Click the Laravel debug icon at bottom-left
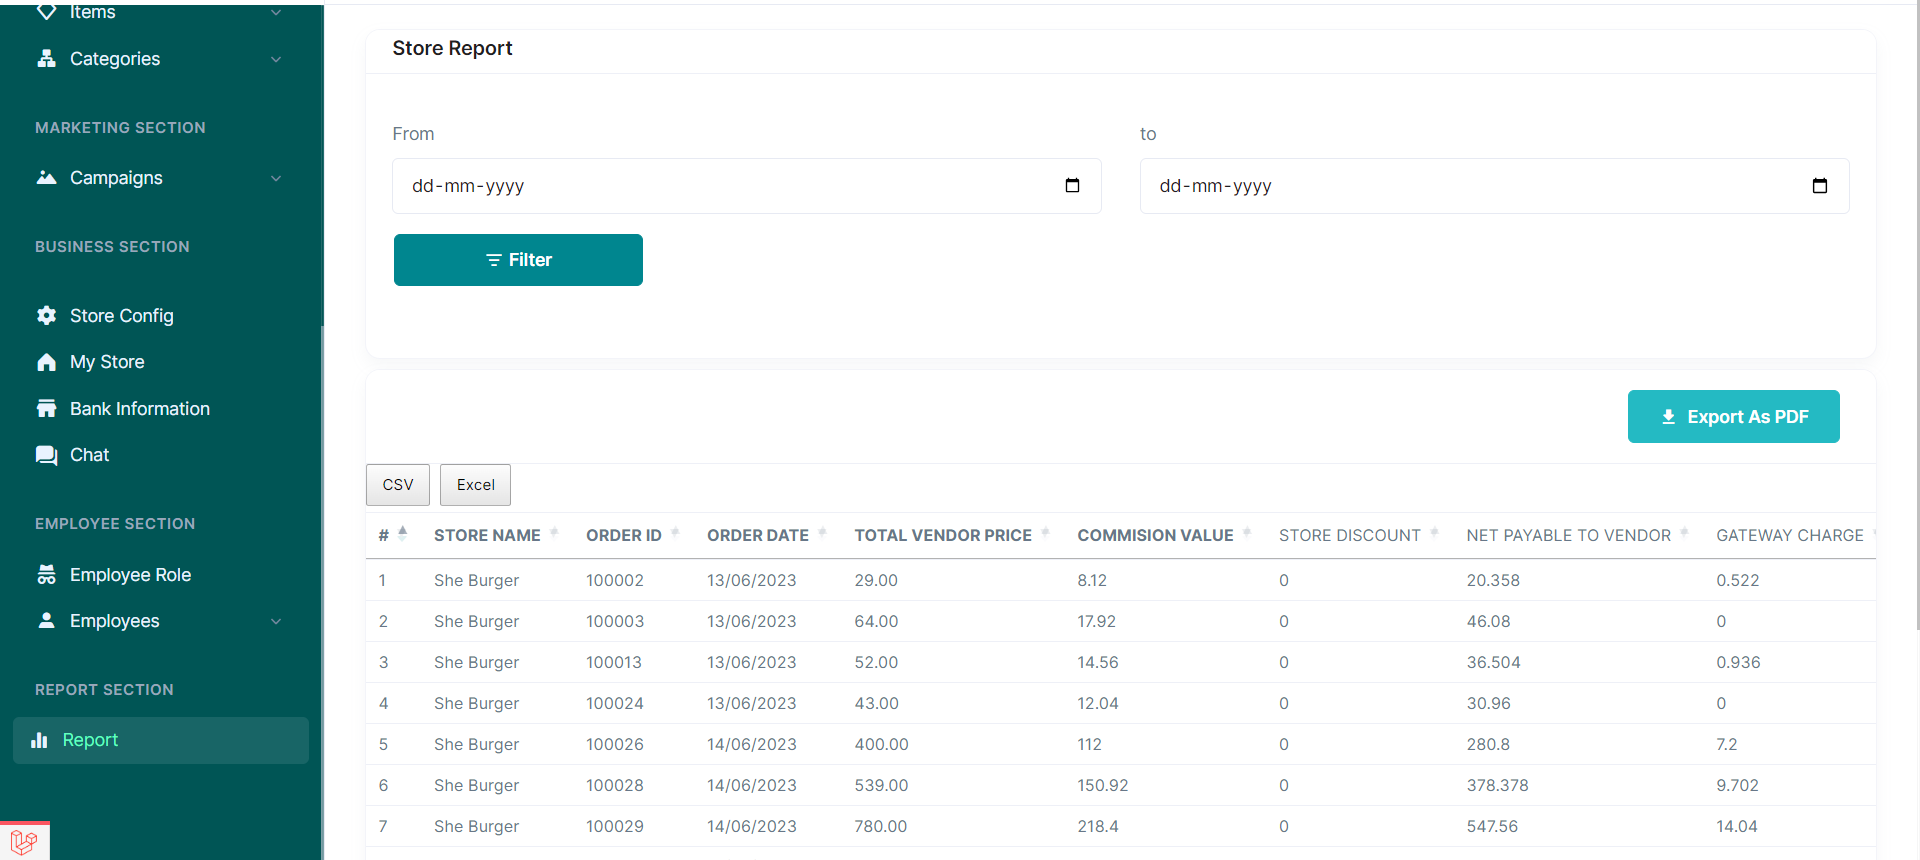This screenshot has width=1920, height=860. pyautogui.click(x=24, y=841)
